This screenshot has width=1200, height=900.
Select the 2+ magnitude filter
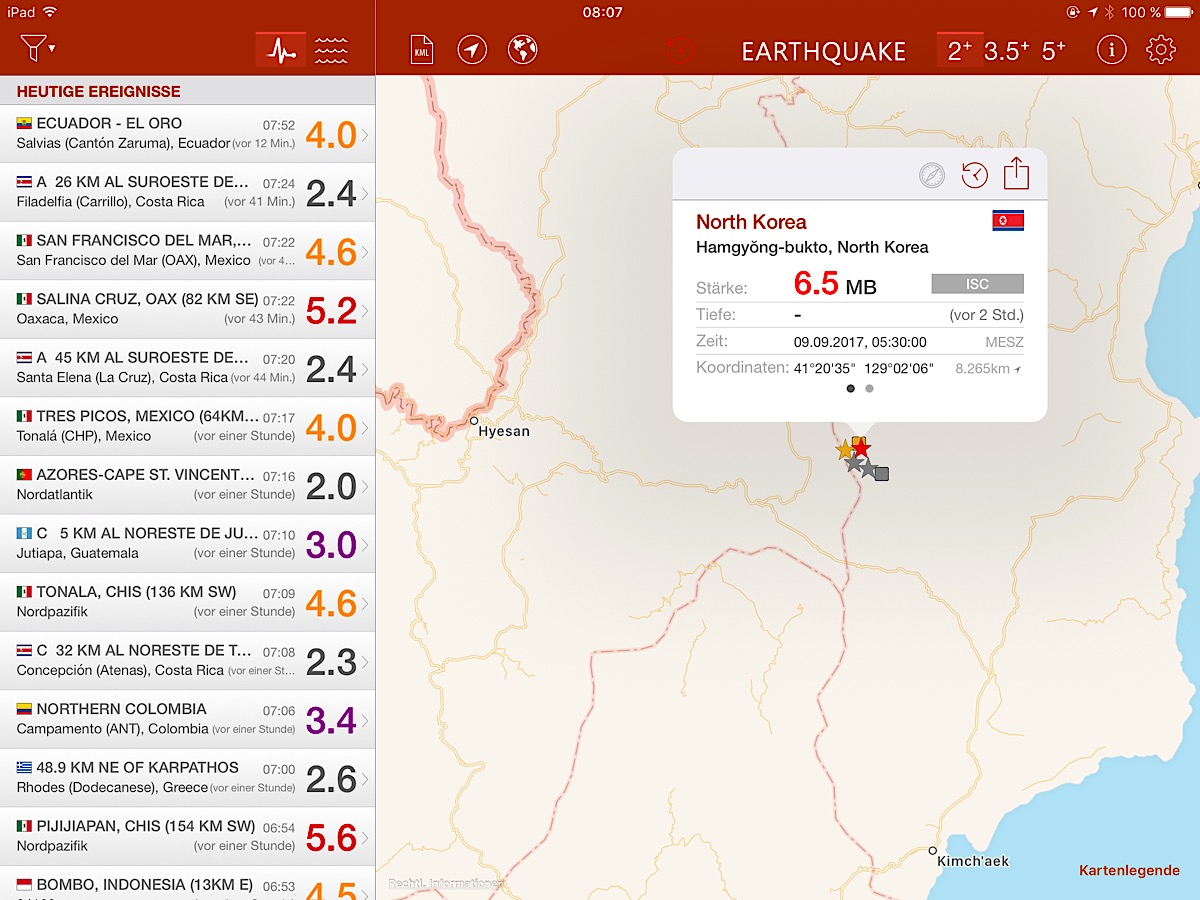pos(959,51)
